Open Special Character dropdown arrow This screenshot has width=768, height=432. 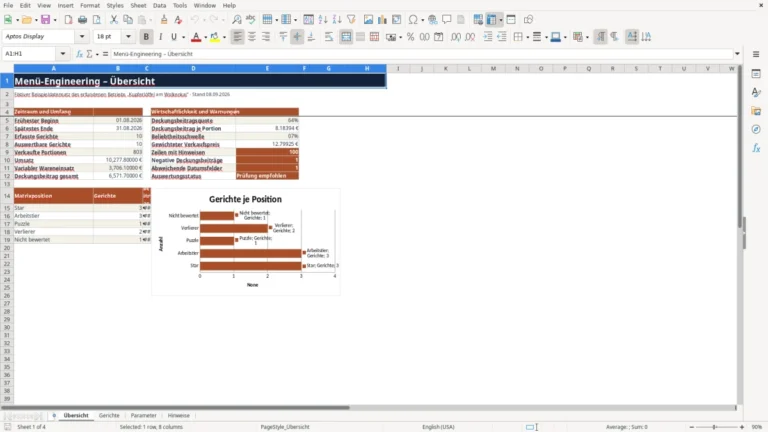(x=422, y=20)
